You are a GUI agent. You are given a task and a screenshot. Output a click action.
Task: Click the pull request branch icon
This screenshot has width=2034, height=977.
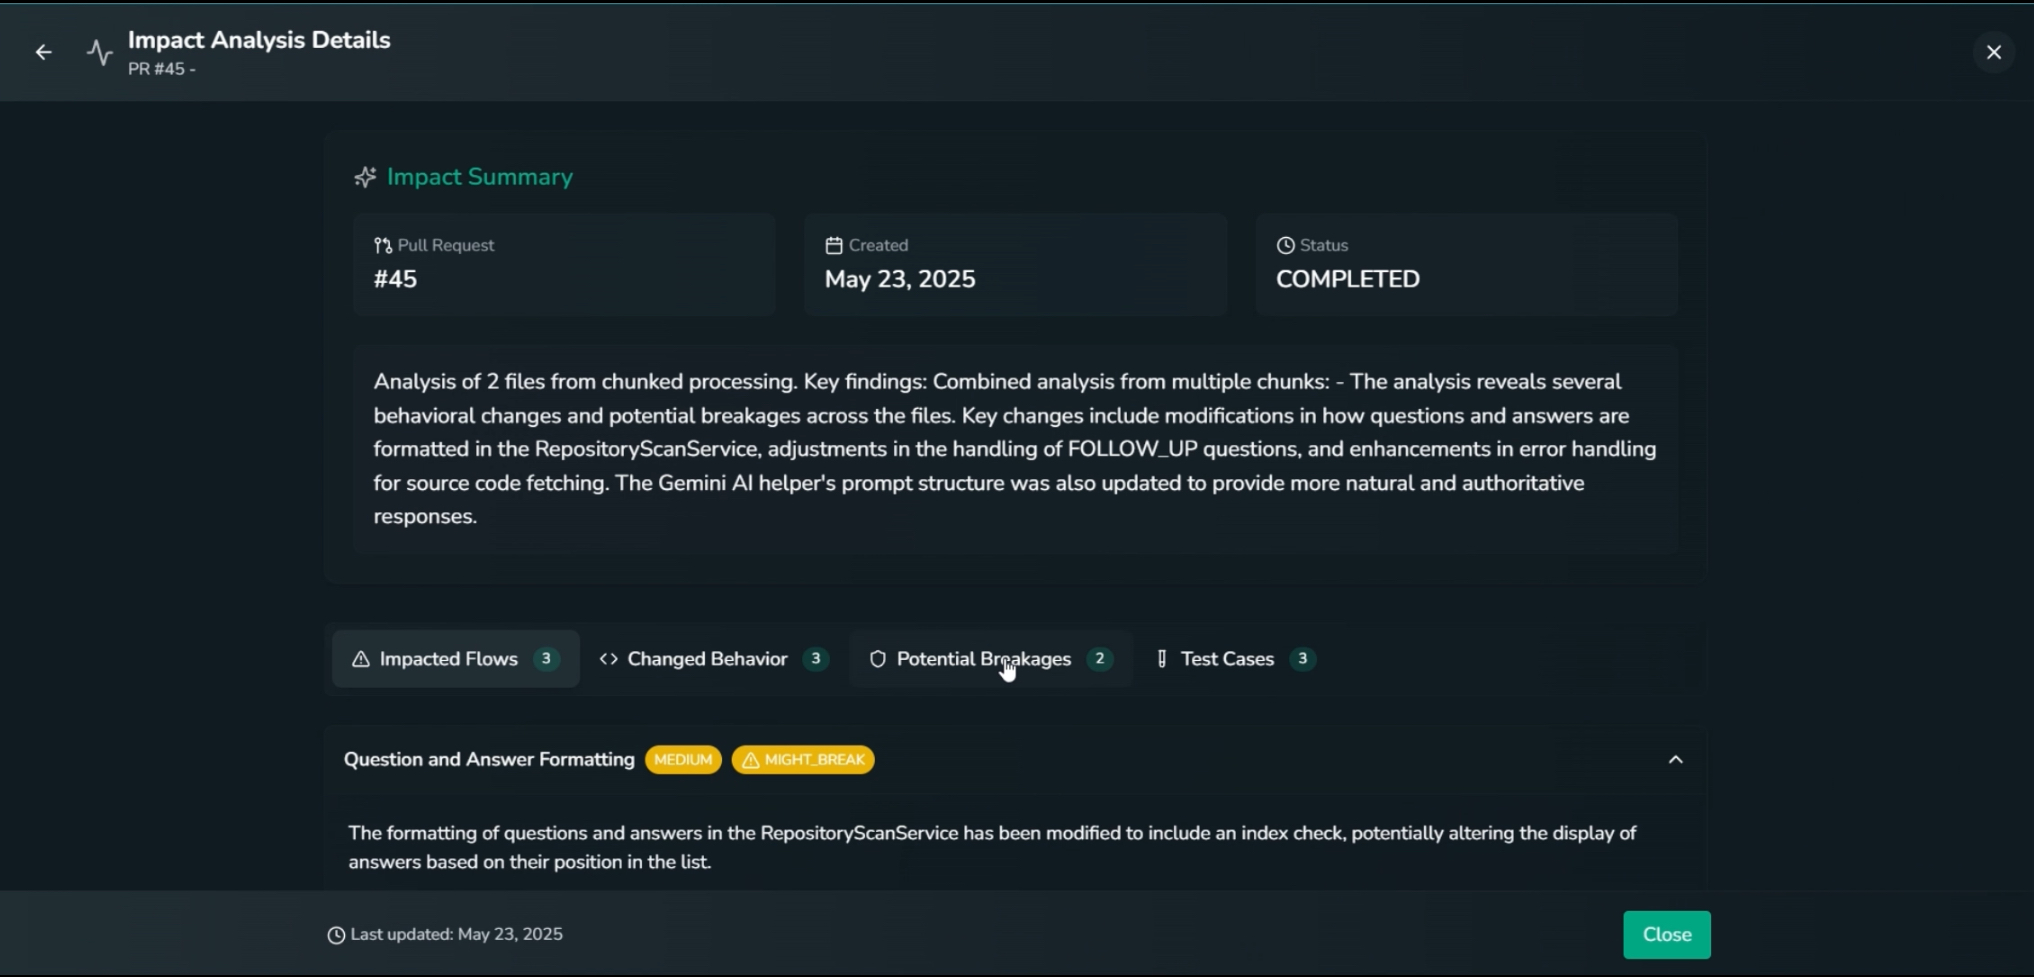point(383,245)
